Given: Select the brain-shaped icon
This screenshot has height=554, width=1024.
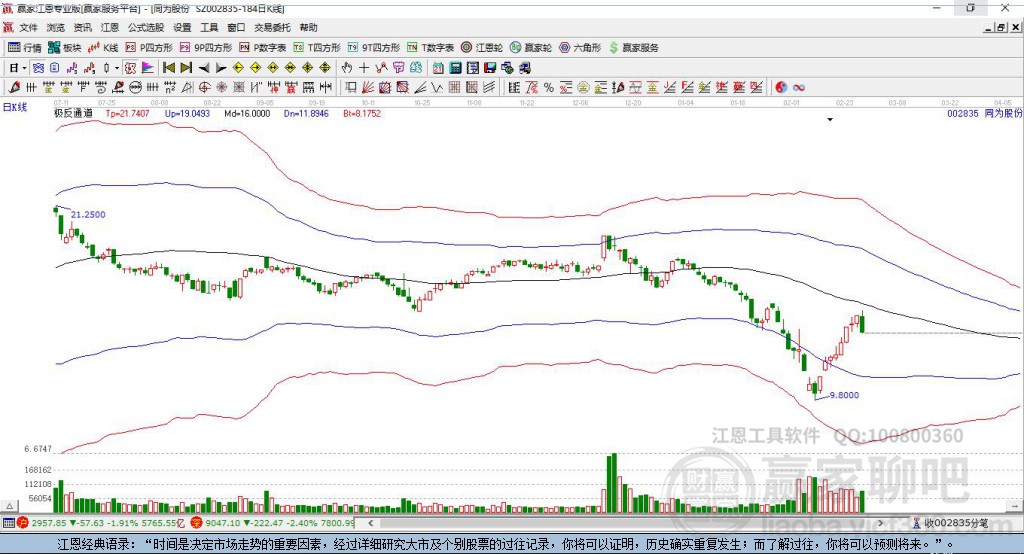Looking at the screenshot, I should (416, 68).
